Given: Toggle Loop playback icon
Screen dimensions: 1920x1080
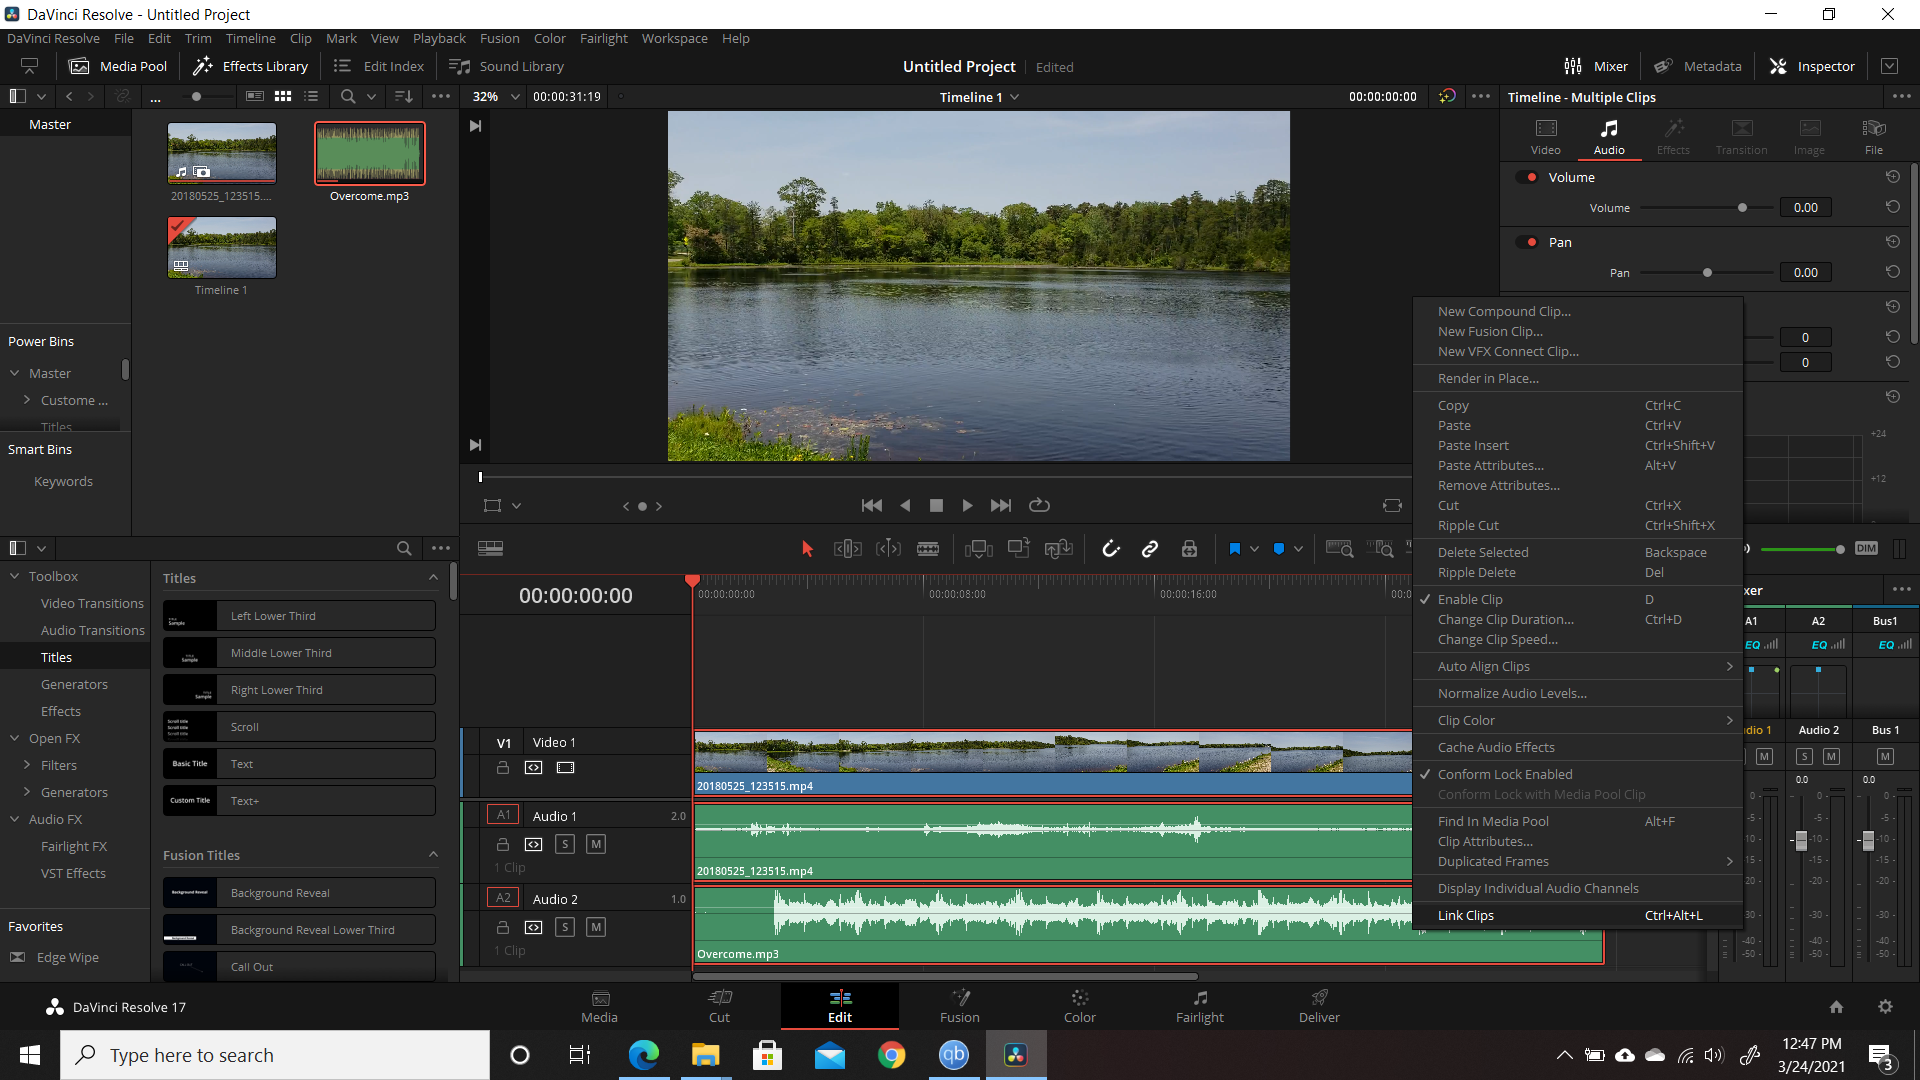Looking at the screenshot, I should click(1040, 506).
